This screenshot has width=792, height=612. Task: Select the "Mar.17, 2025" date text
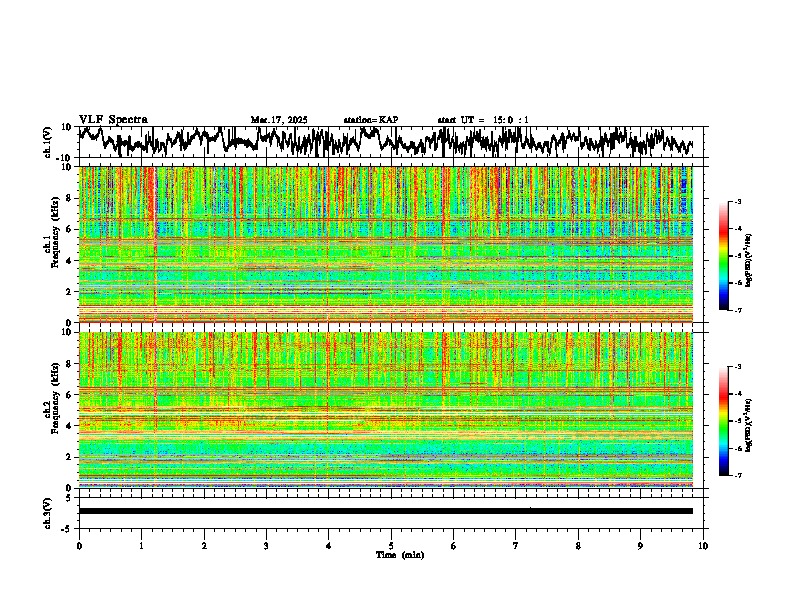tap(279, 120)
